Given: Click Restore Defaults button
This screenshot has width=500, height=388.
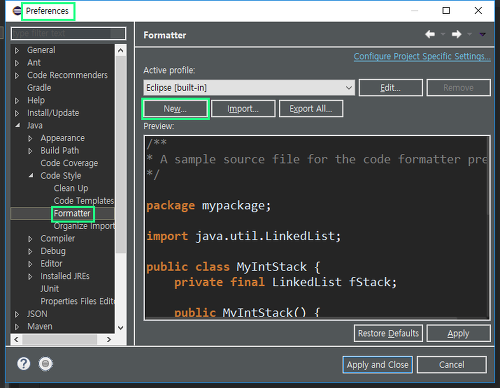Looking at the screenshot, I should 388,333.
